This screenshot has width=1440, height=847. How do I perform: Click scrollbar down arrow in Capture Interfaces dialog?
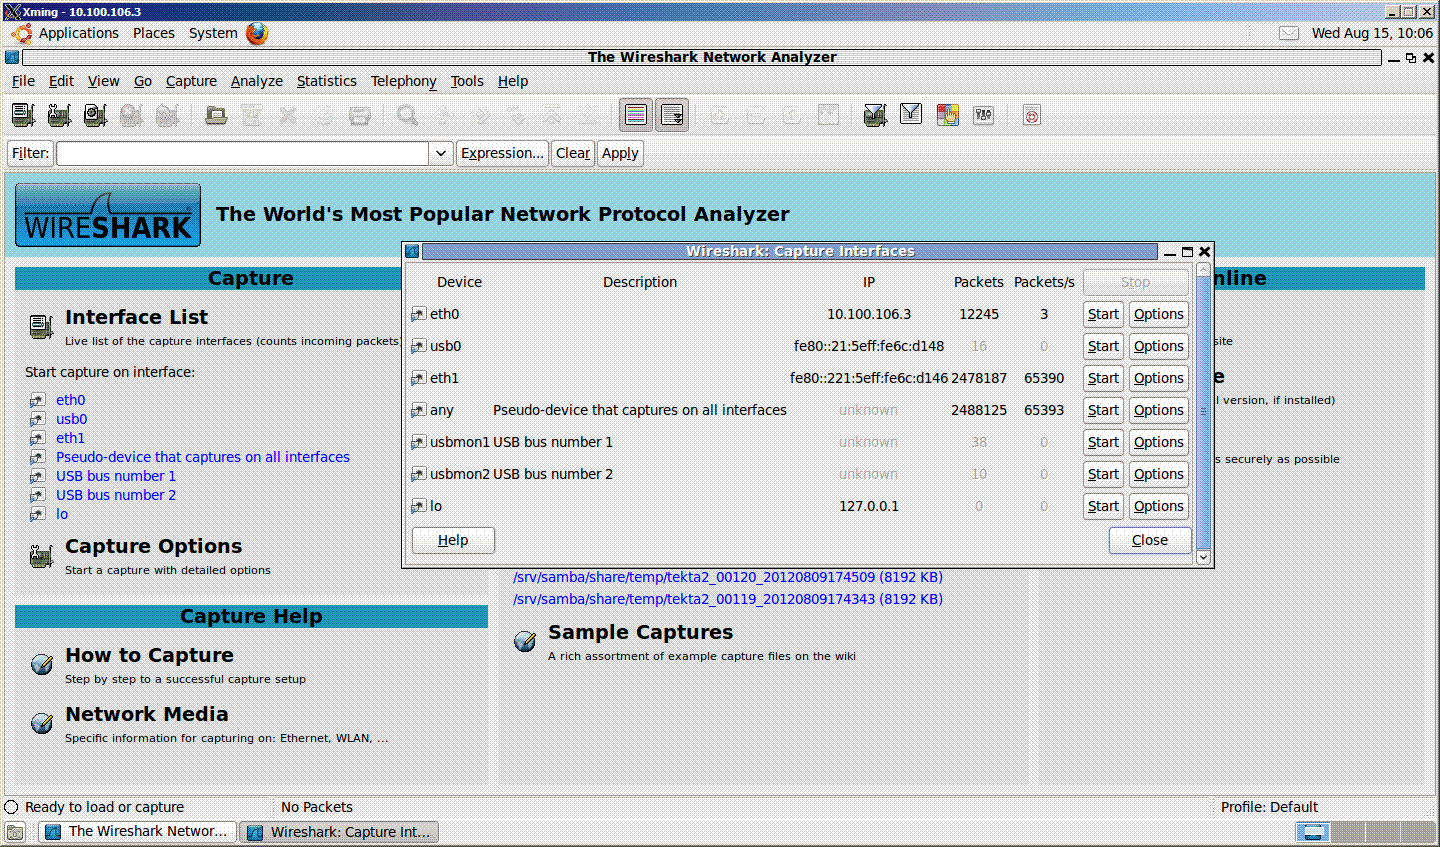[x=1203, y=558]
